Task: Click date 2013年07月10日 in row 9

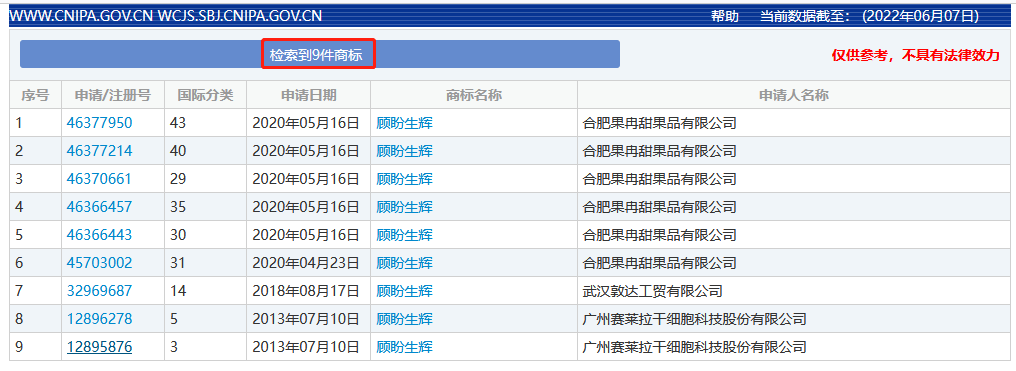Action: coord(305,347)
